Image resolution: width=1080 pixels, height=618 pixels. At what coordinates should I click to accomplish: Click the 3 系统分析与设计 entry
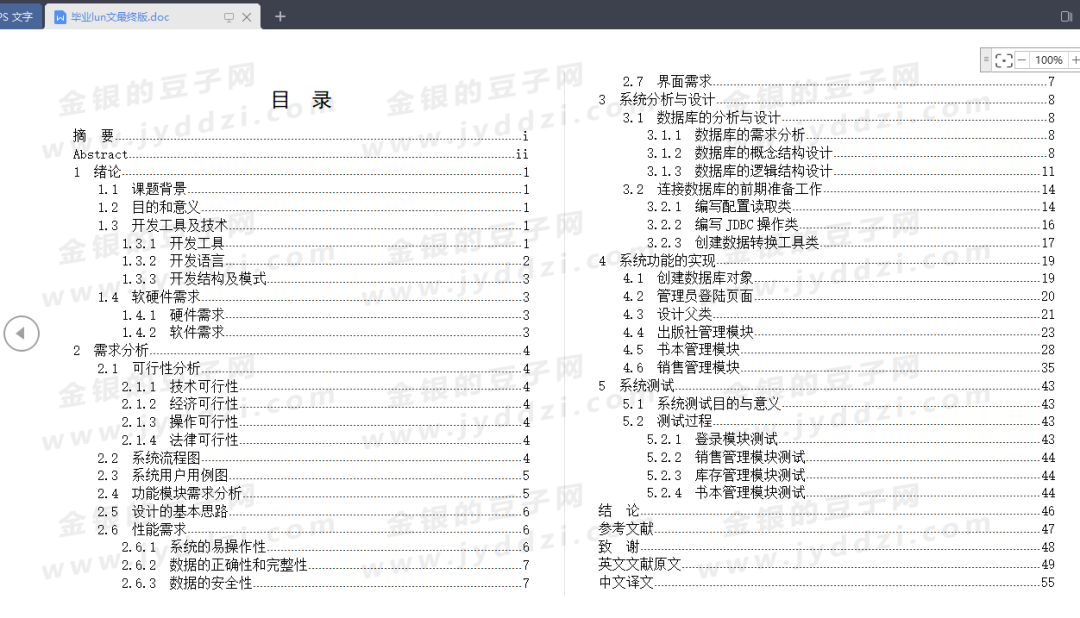pos(827,99)
